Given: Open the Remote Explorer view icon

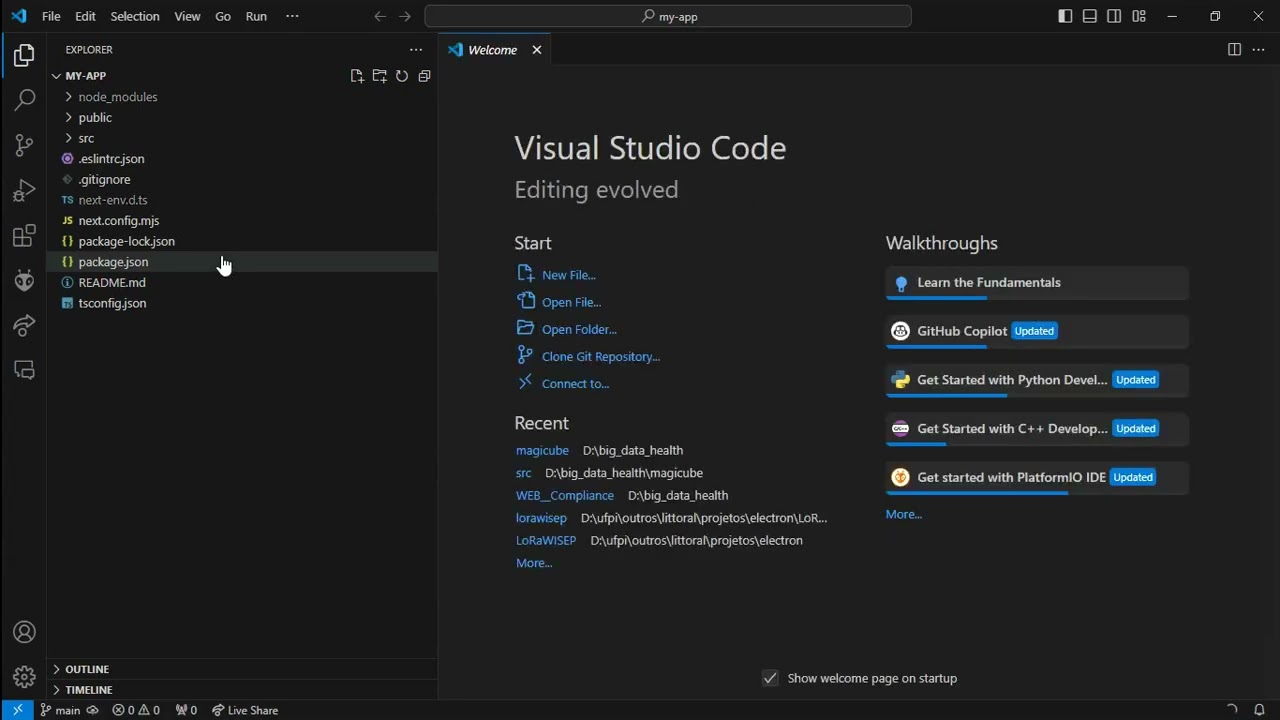Looking at the screenshot, I should (24, 370).
